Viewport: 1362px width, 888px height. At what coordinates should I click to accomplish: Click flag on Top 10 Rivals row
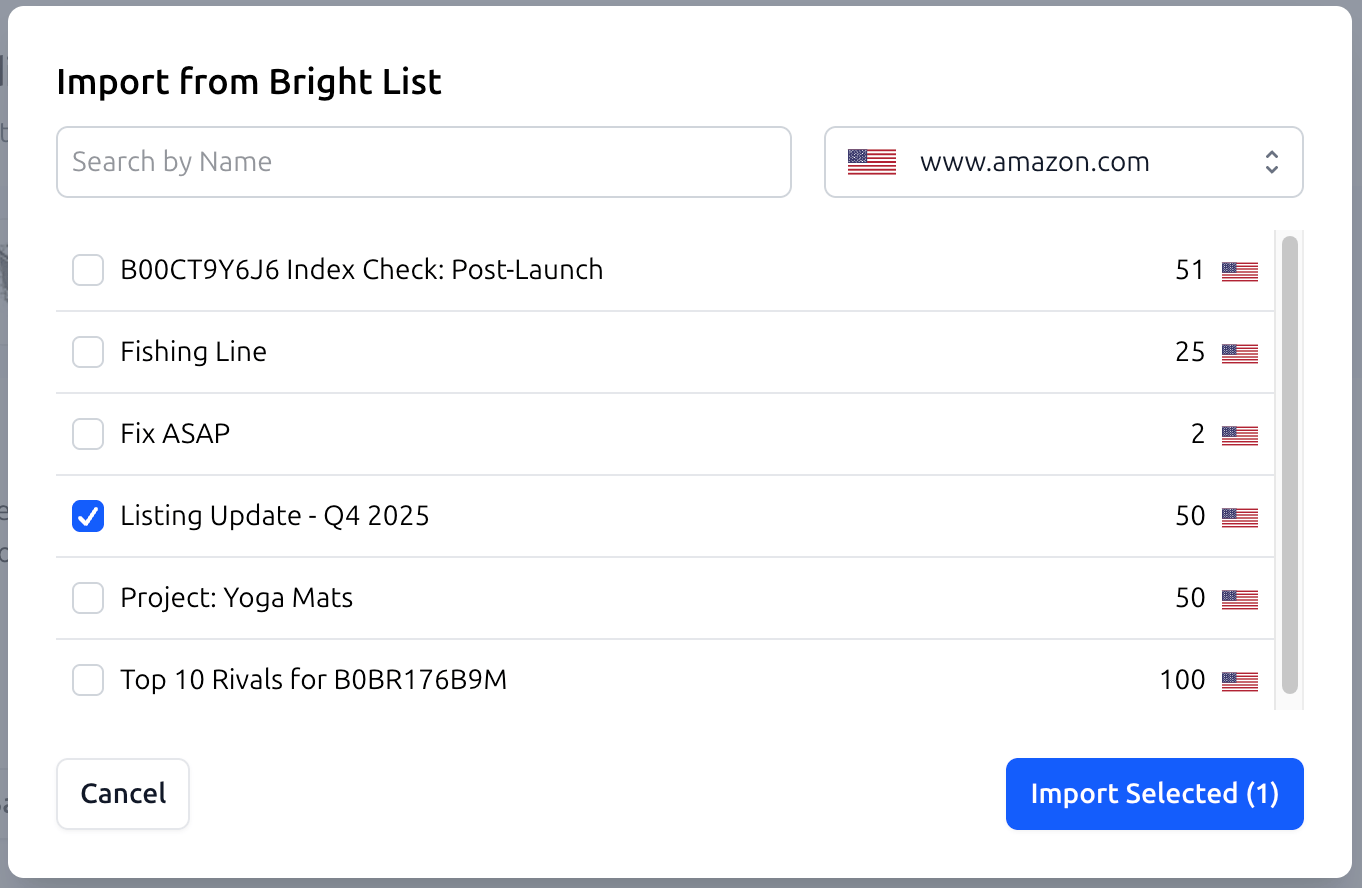[1239, 681]
